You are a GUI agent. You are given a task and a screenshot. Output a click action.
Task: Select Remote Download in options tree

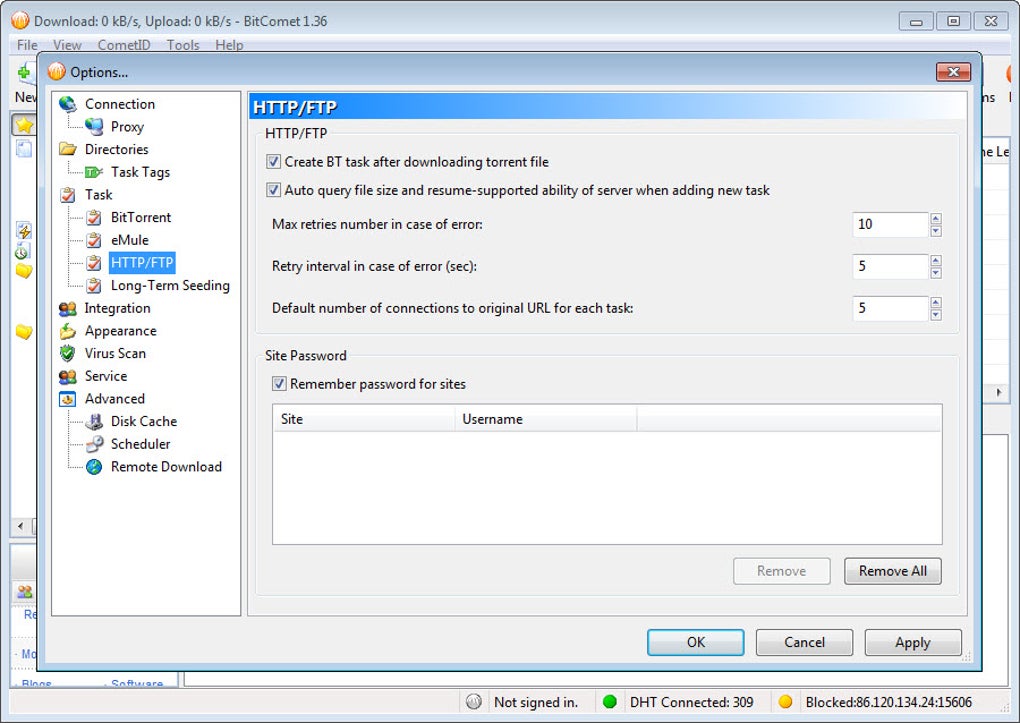[166, 467]
